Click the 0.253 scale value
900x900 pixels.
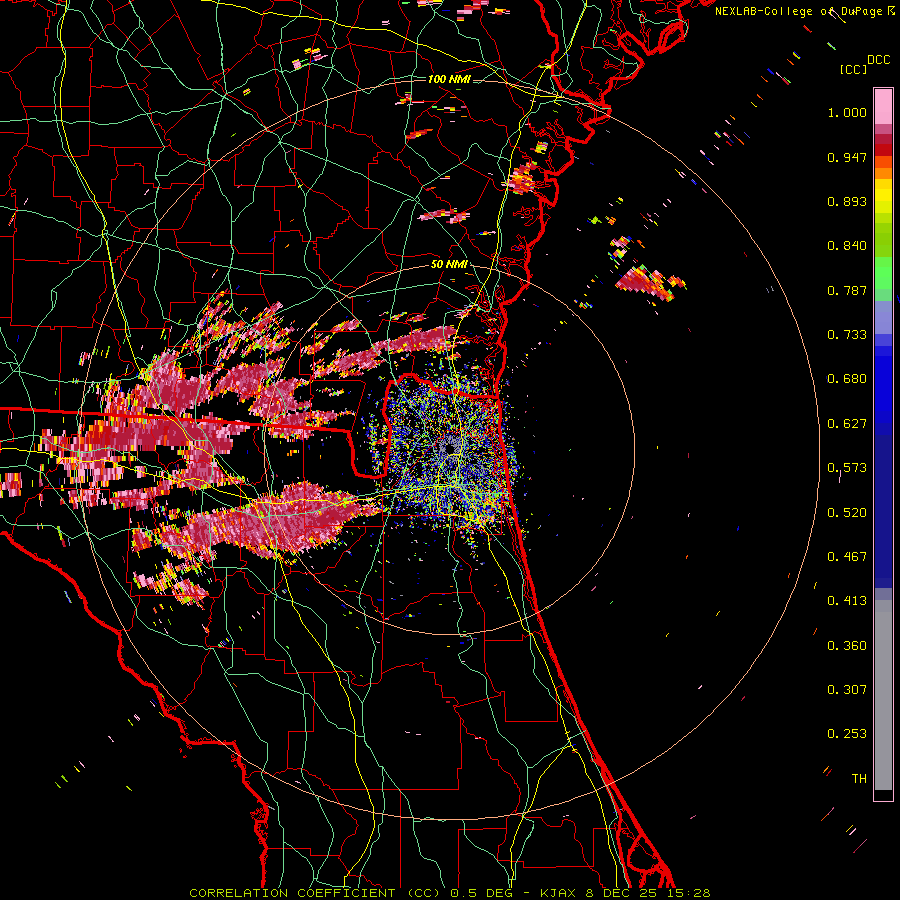(x=847, y=734)
